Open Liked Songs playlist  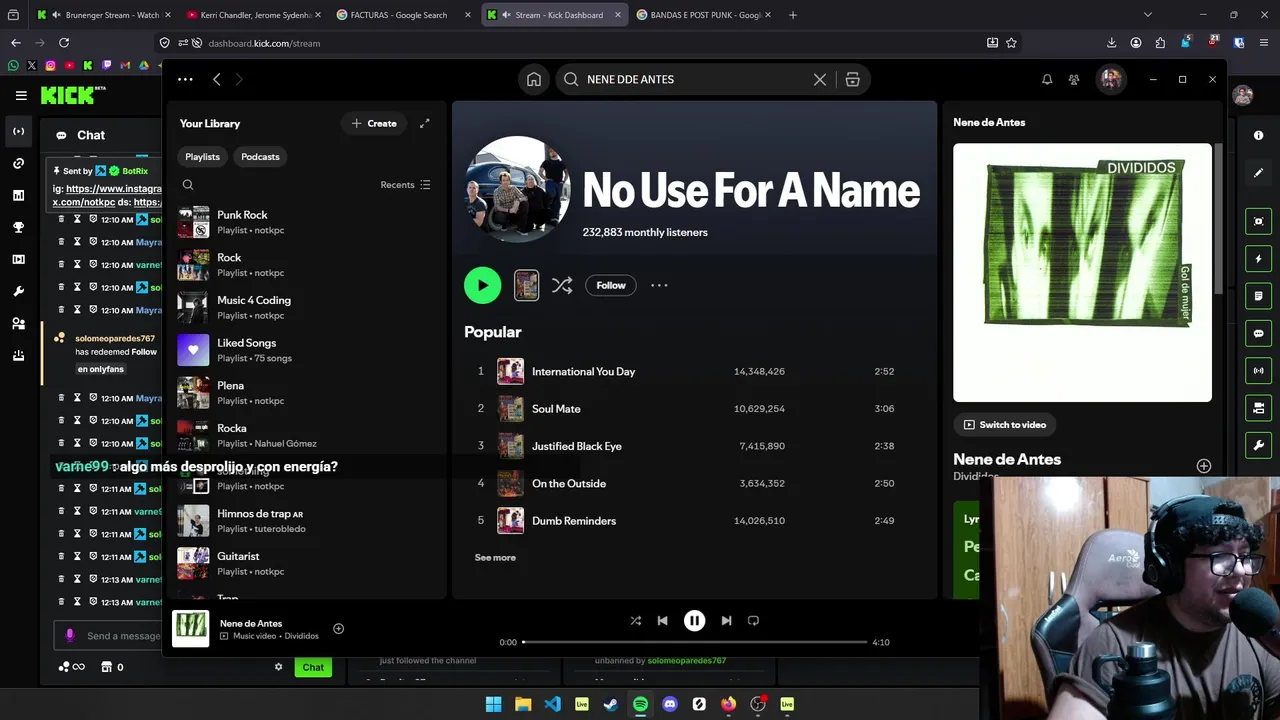click(306, 350)
